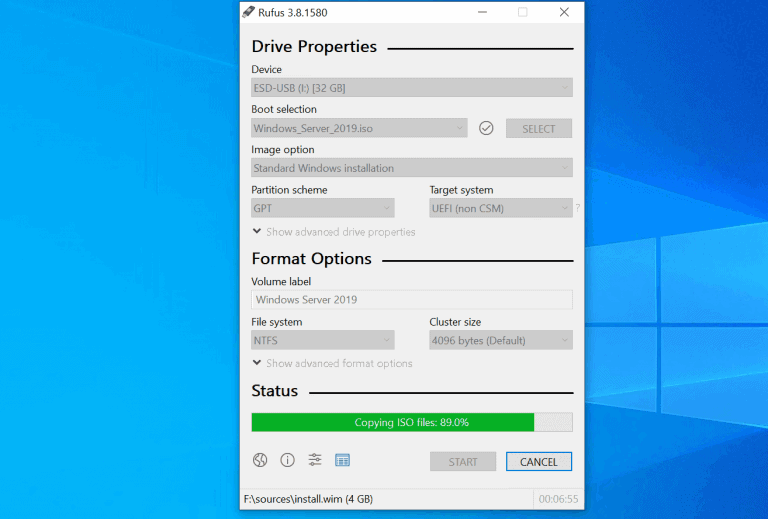Click the target system help question mark
Image resolution: width=768 pixels, height=519 pixels.
[578, 208]
